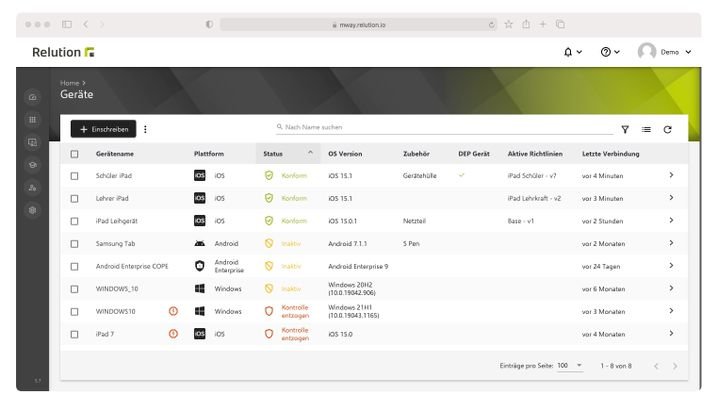This screenshot has width=718, height=411.
Task: Open the Einträge pro Seite dropdown
Action: click(x=570, y=366)
